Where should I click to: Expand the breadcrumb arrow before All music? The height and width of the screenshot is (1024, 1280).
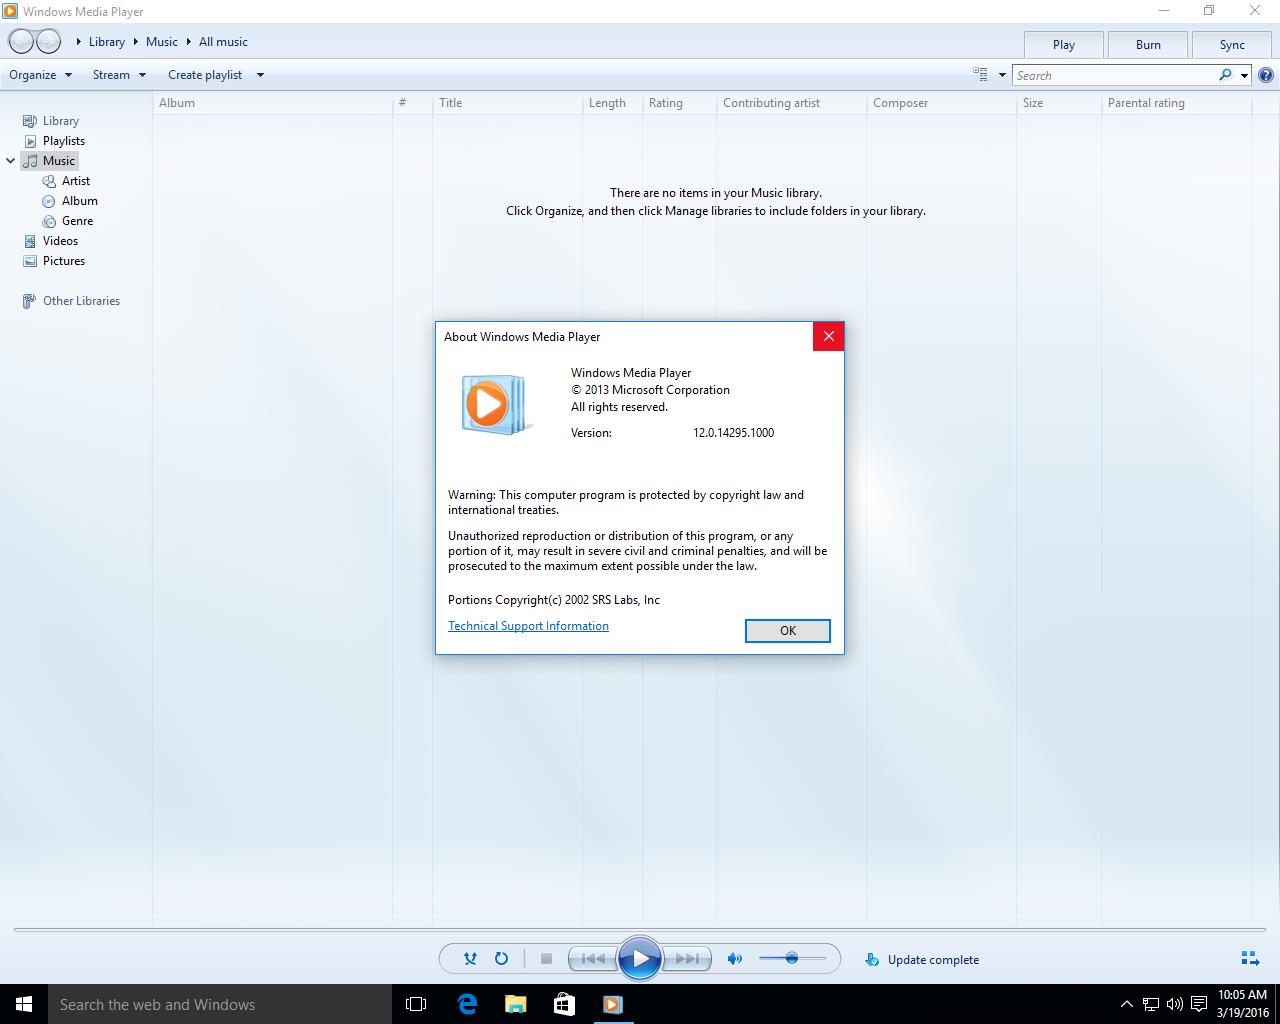[188, 41]
